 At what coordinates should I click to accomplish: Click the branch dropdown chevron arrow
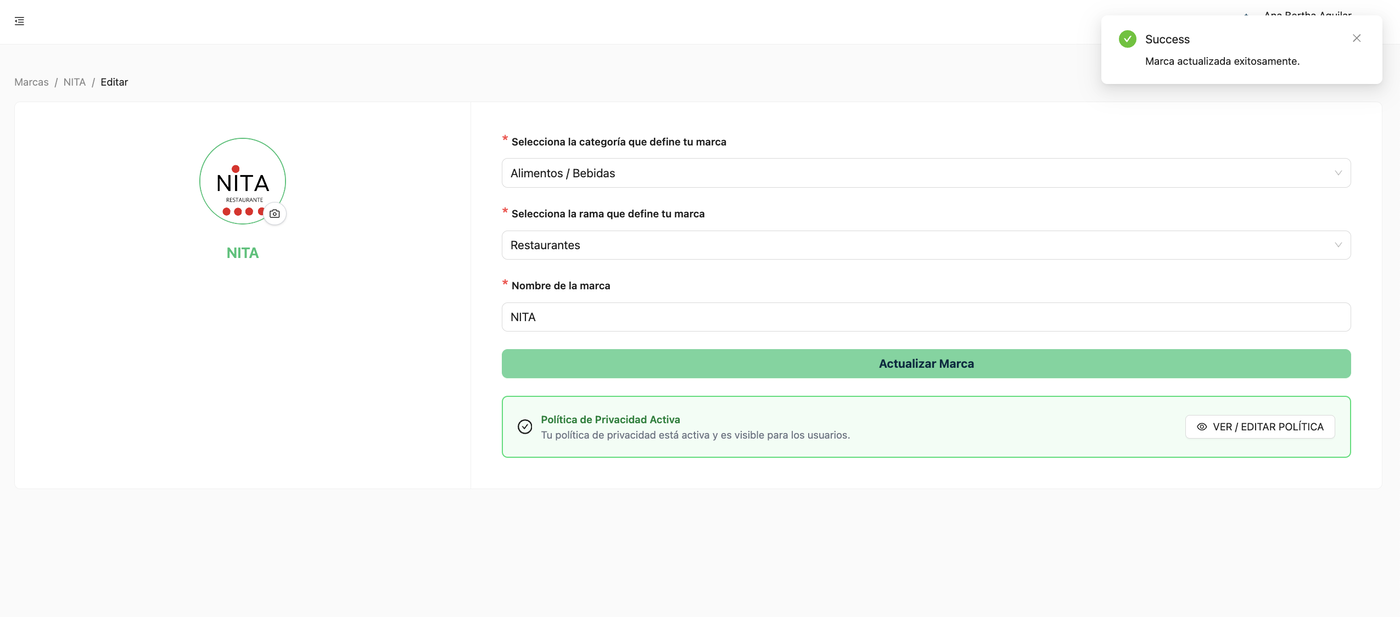click(x=1338, y=245)
